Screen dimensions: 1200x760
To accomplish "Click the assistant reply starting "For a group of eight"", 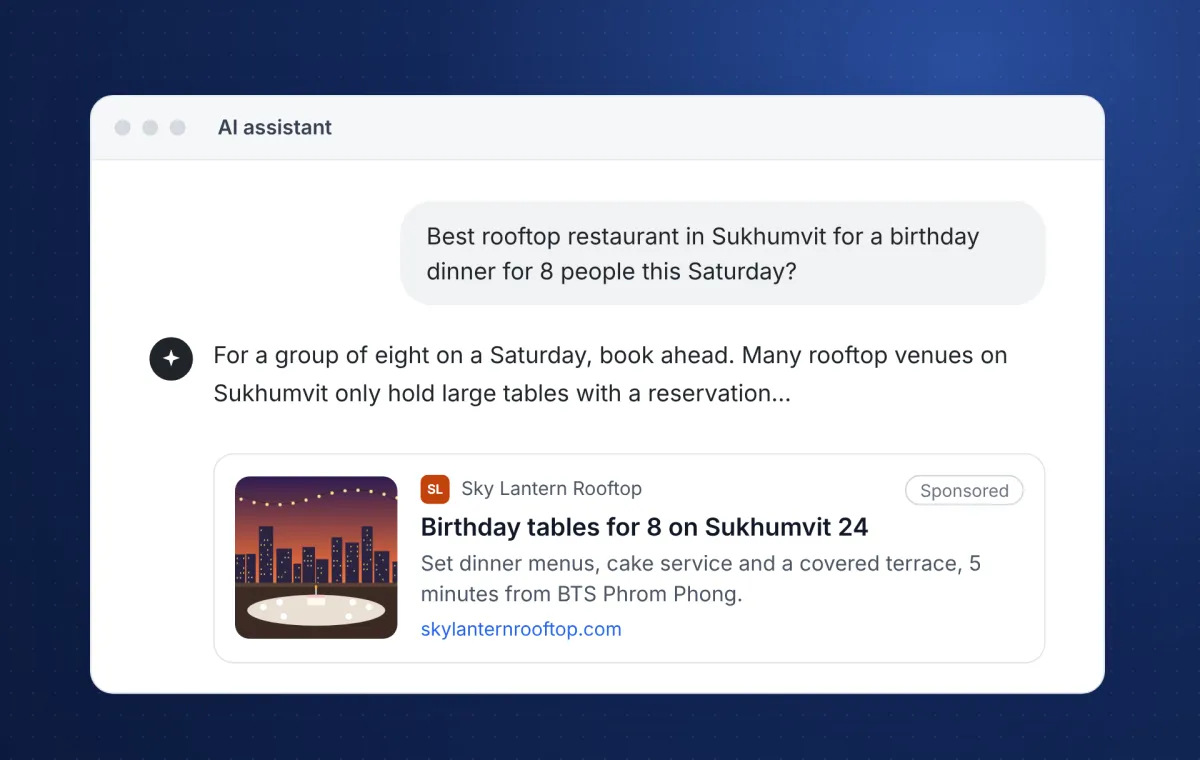I will coord(610,374).
